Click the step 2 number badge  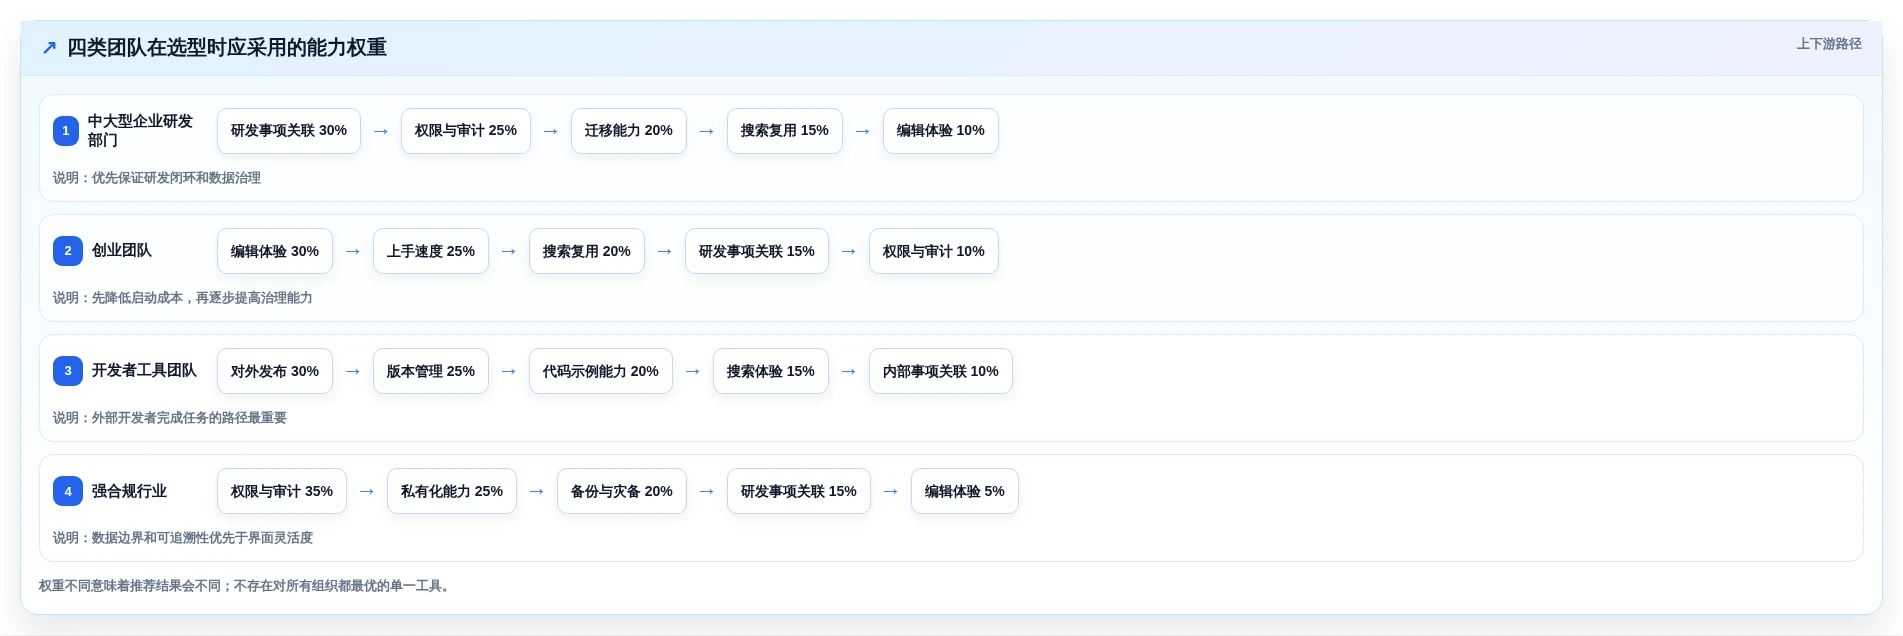(x=68, y=251)
